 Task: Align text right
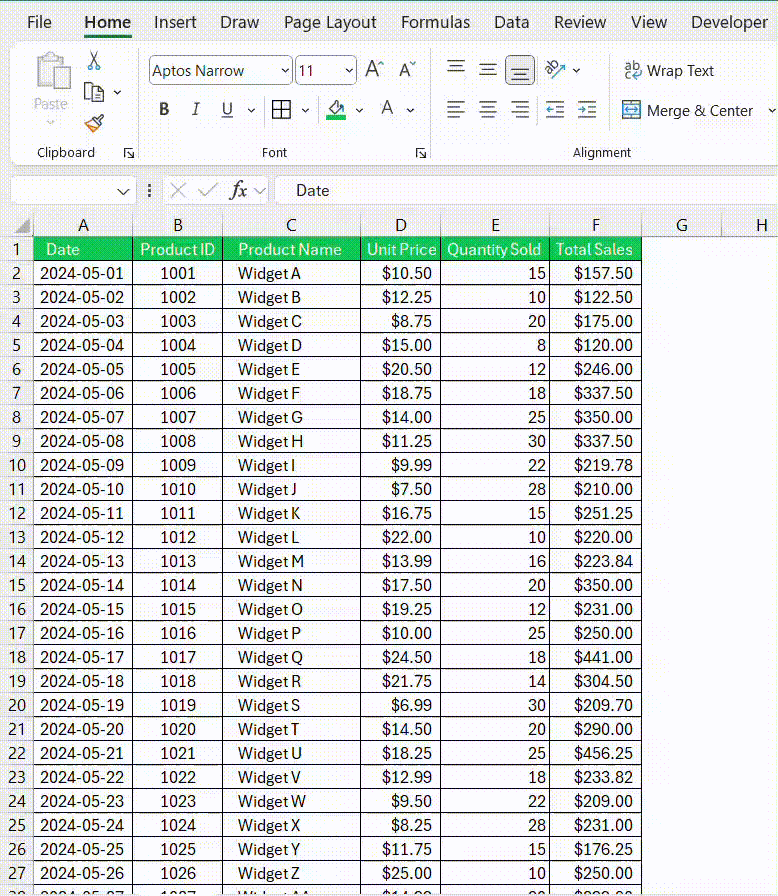(520, 109)
